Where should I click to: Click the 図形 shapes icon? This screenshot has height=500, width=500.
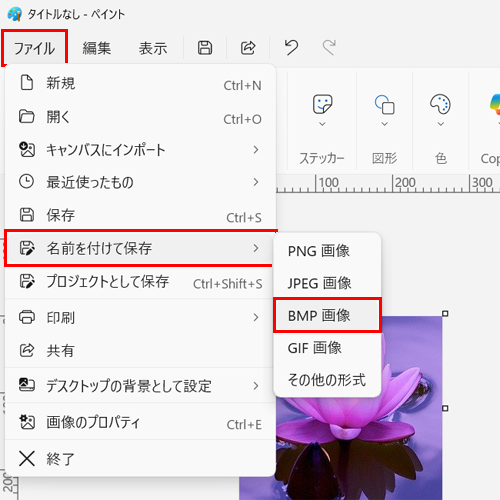pyautogui.click(x=385, y=104)
